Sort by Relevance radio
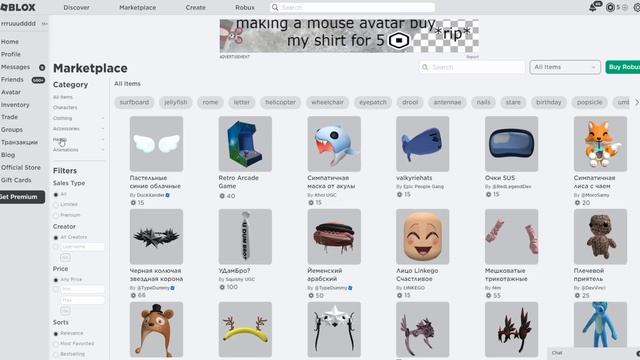The width and height of the screenshot is (640, 360). [x=56, y=333]
